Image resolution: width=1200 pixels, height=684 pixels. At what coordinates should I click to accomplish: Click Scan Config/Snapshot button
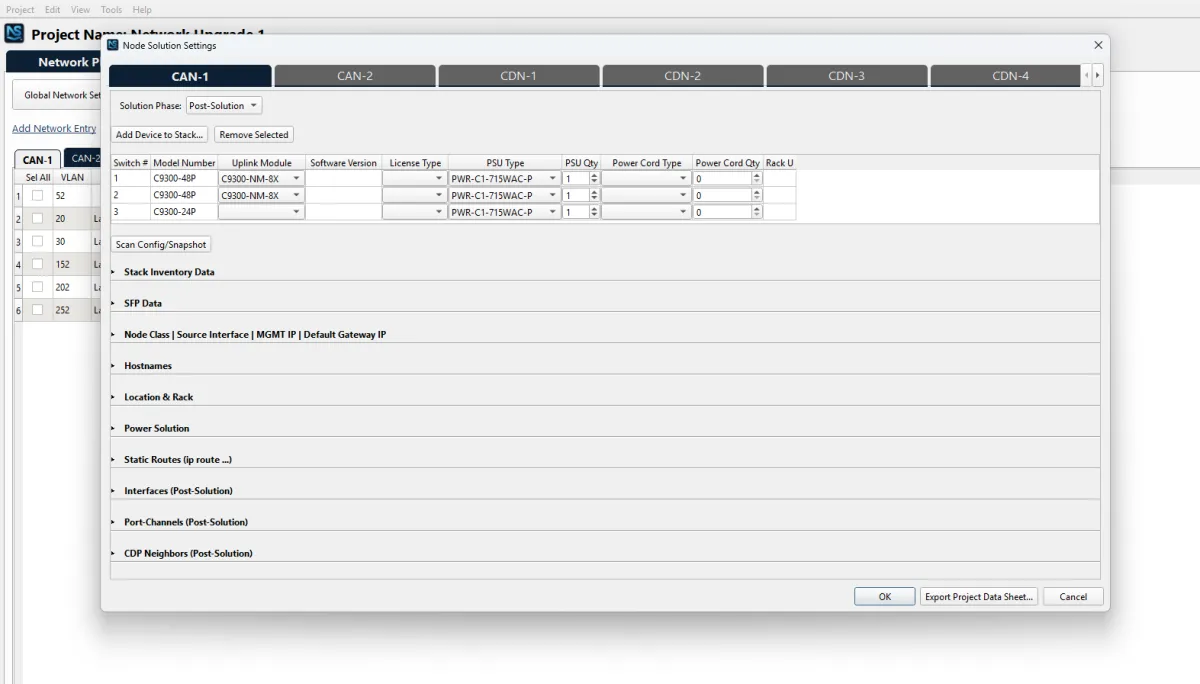click(x=161, y=244)
